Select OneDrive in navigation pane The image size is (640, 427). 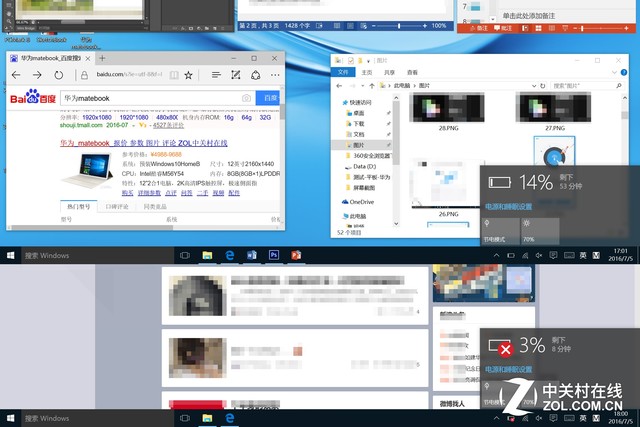[x=358, y=202]
